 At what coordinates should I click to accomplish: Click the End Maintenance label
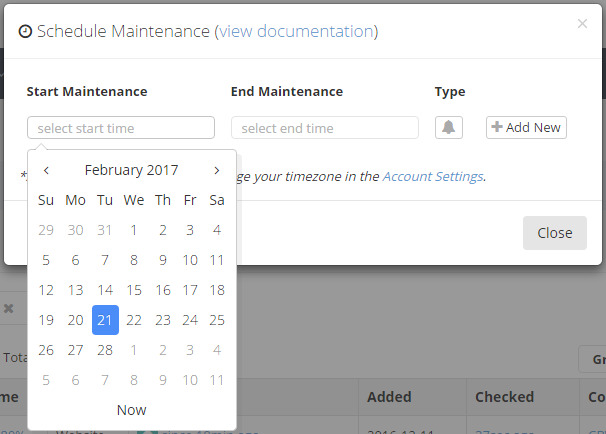click(287, 92)
